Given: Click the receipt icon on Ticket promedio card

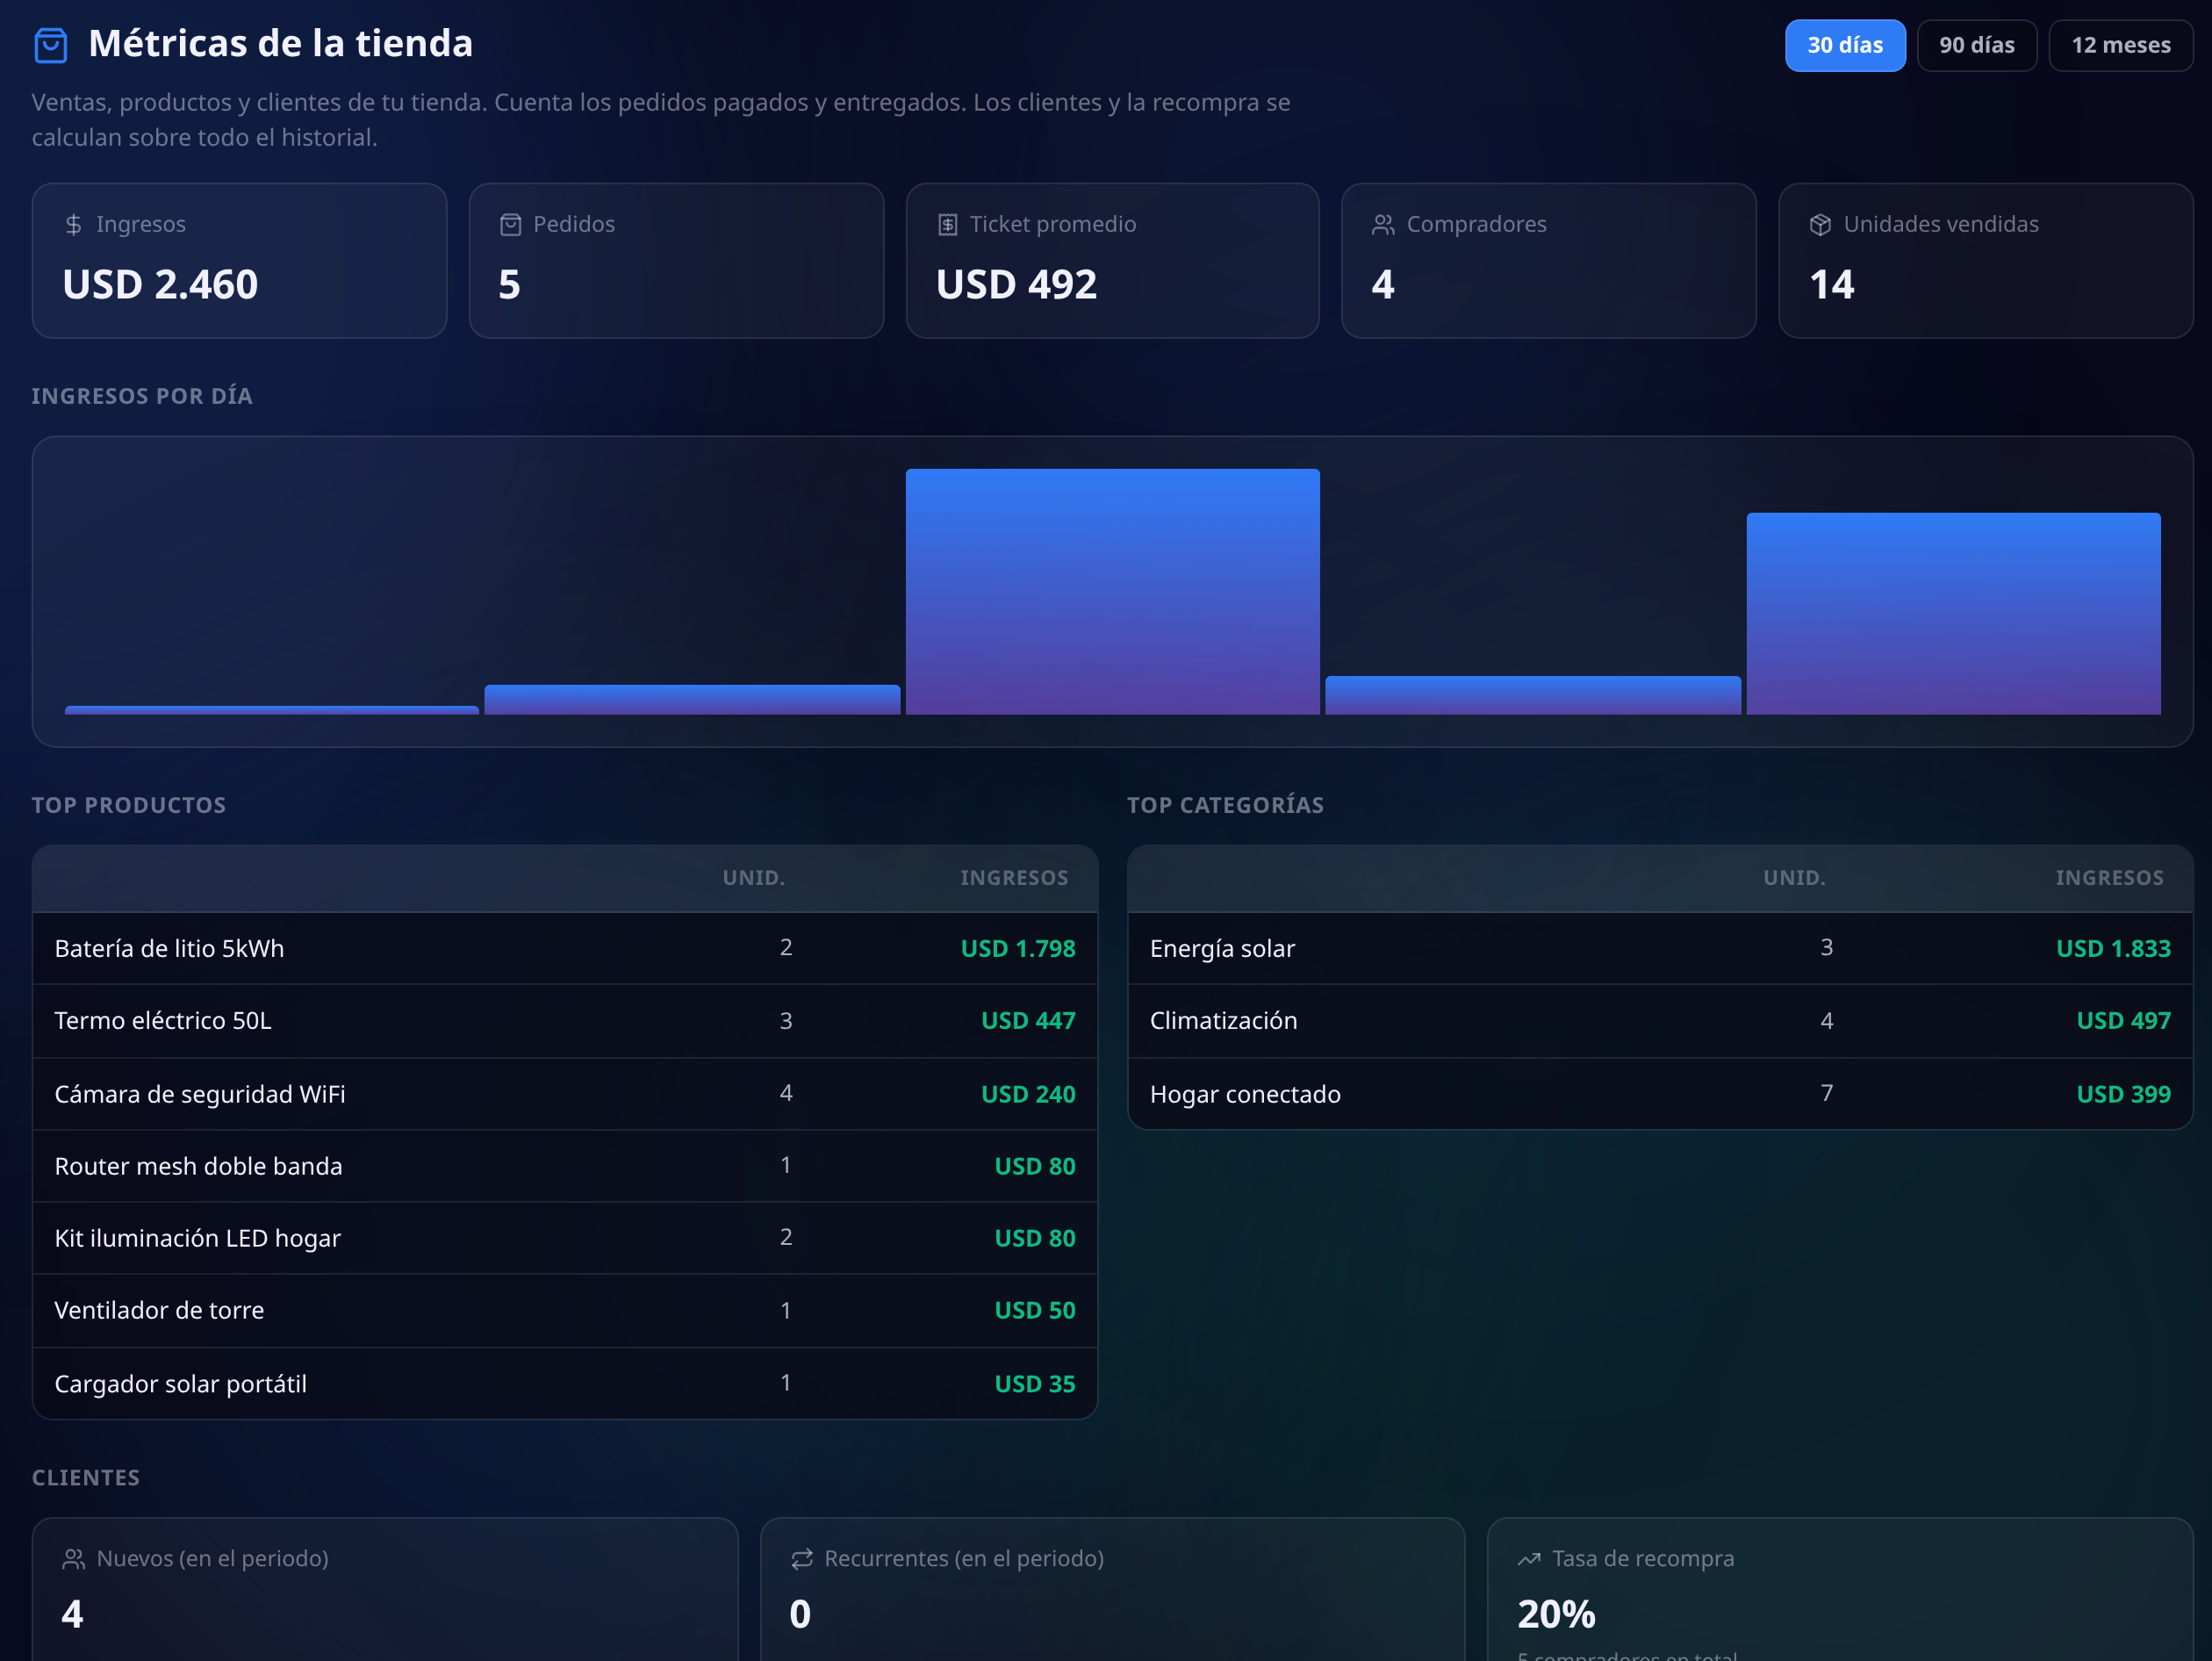Looking at the screenshot, I should coord(947,225).
